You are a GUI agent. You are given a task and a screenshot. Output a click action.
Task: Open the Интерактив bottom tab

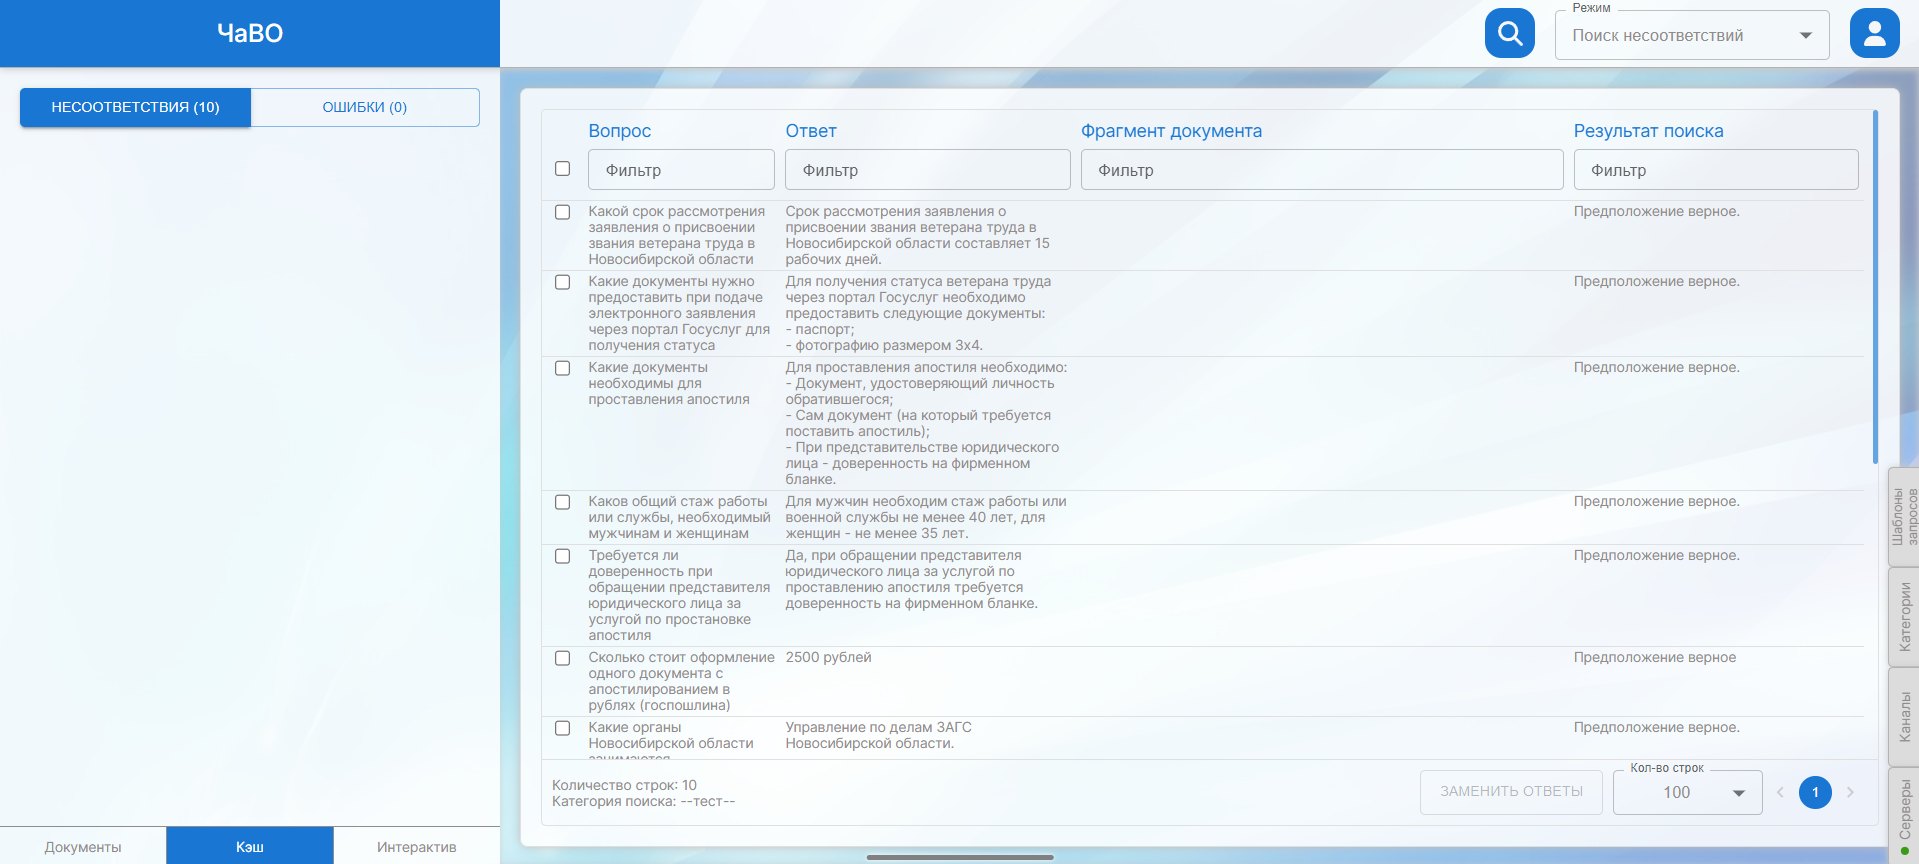pyautogui.click(x=416, y=846)
